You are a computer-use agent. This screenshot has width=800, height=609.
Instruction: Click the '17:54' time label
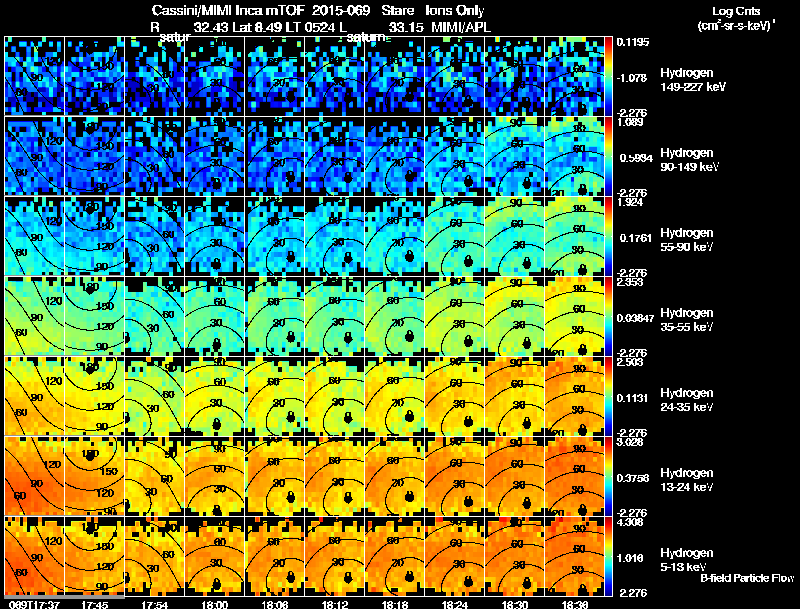point(155,604)
